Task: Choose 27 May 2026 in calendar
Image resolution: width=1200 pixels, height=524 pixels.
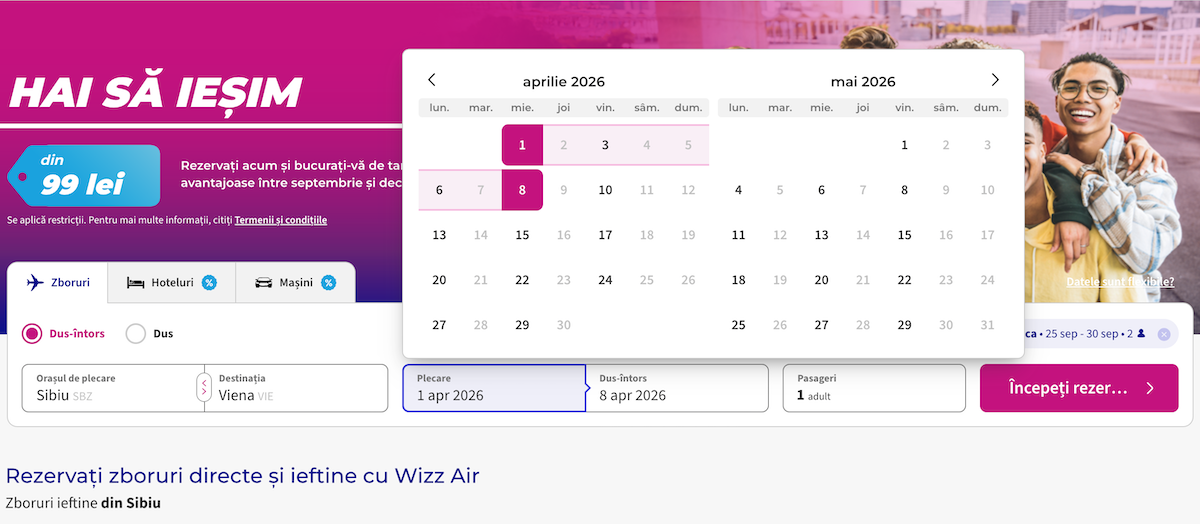Action: tap(821, 325)
